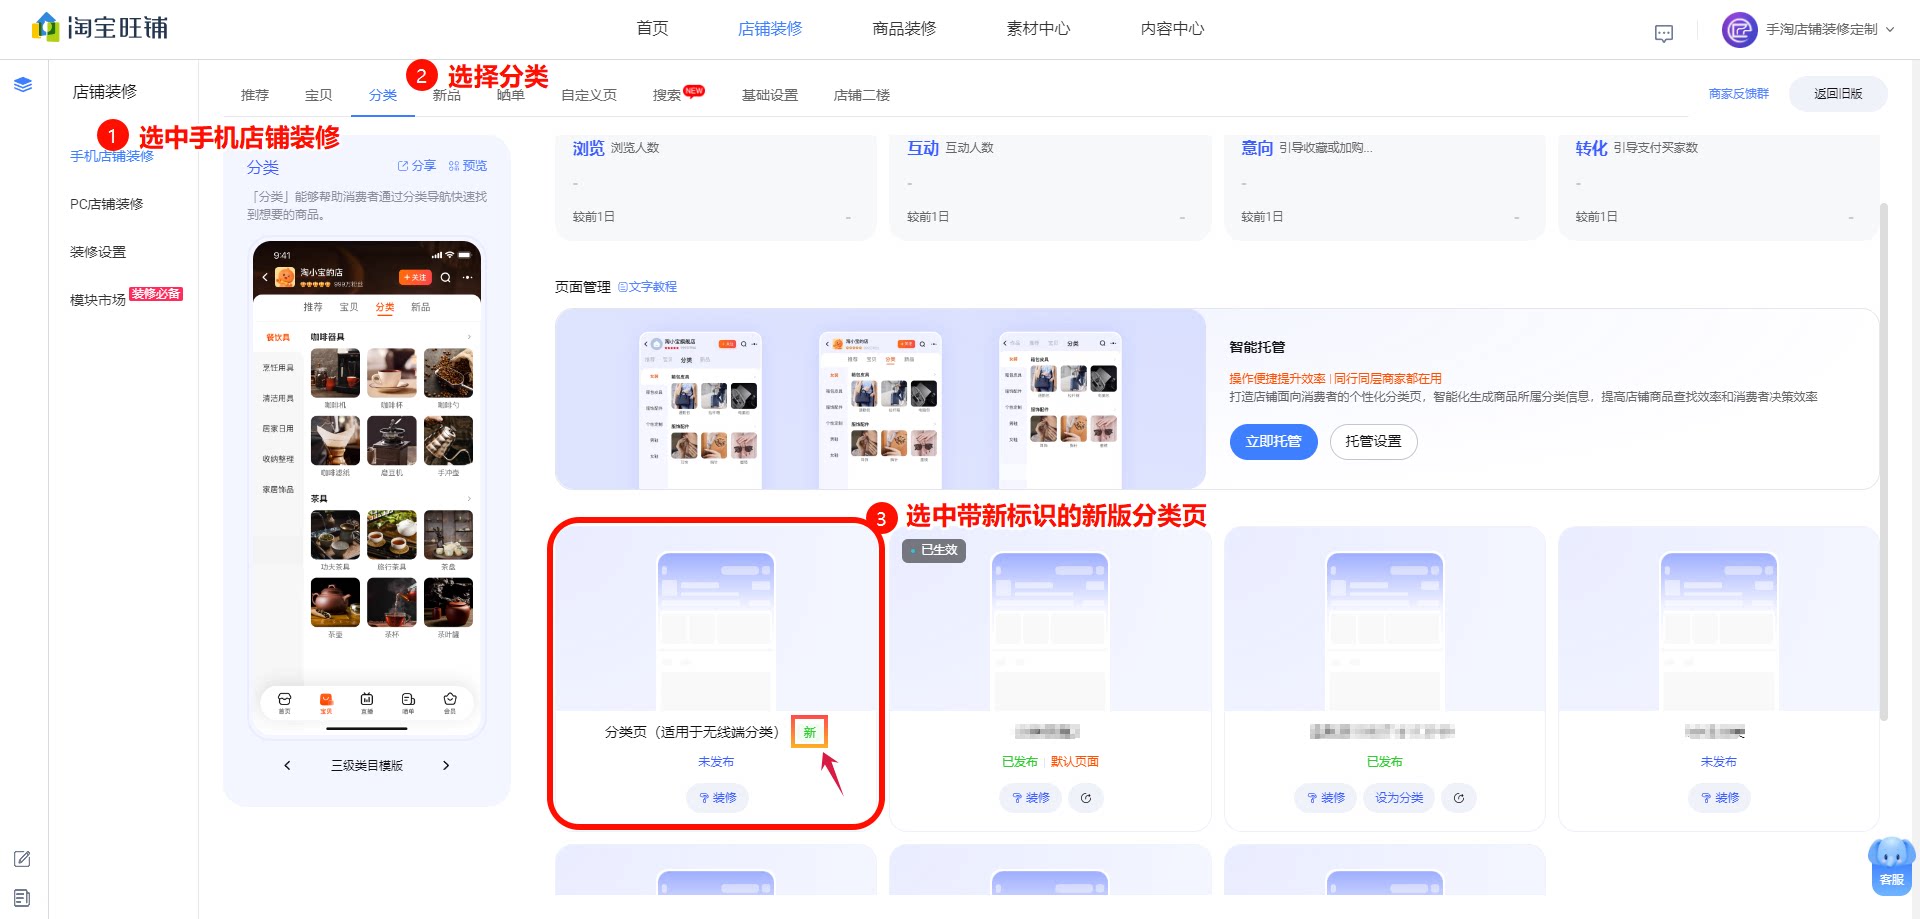1920x919 pixels.
Task: Open 素材中心 in the top navigation
Action: click(x=1038, y=28)
